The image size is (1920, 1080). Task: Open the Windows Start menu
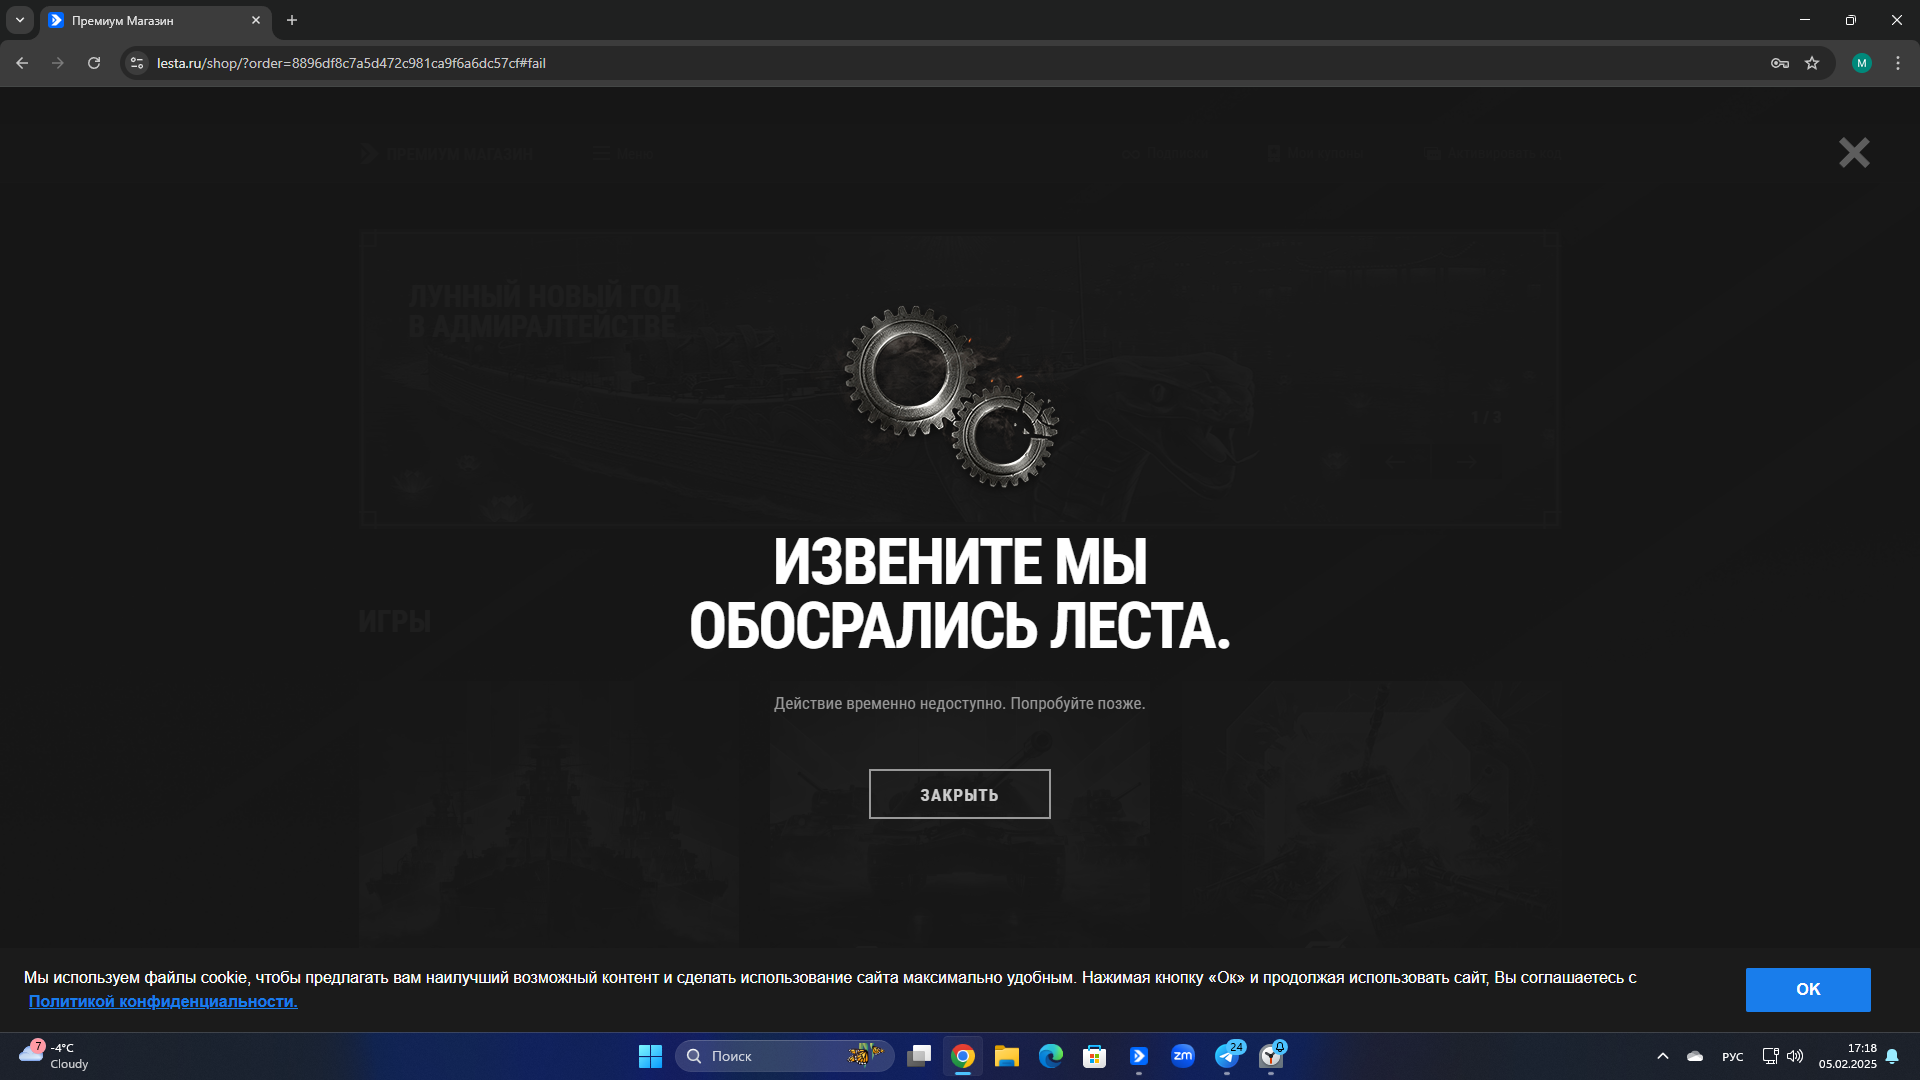[650, 1056]
